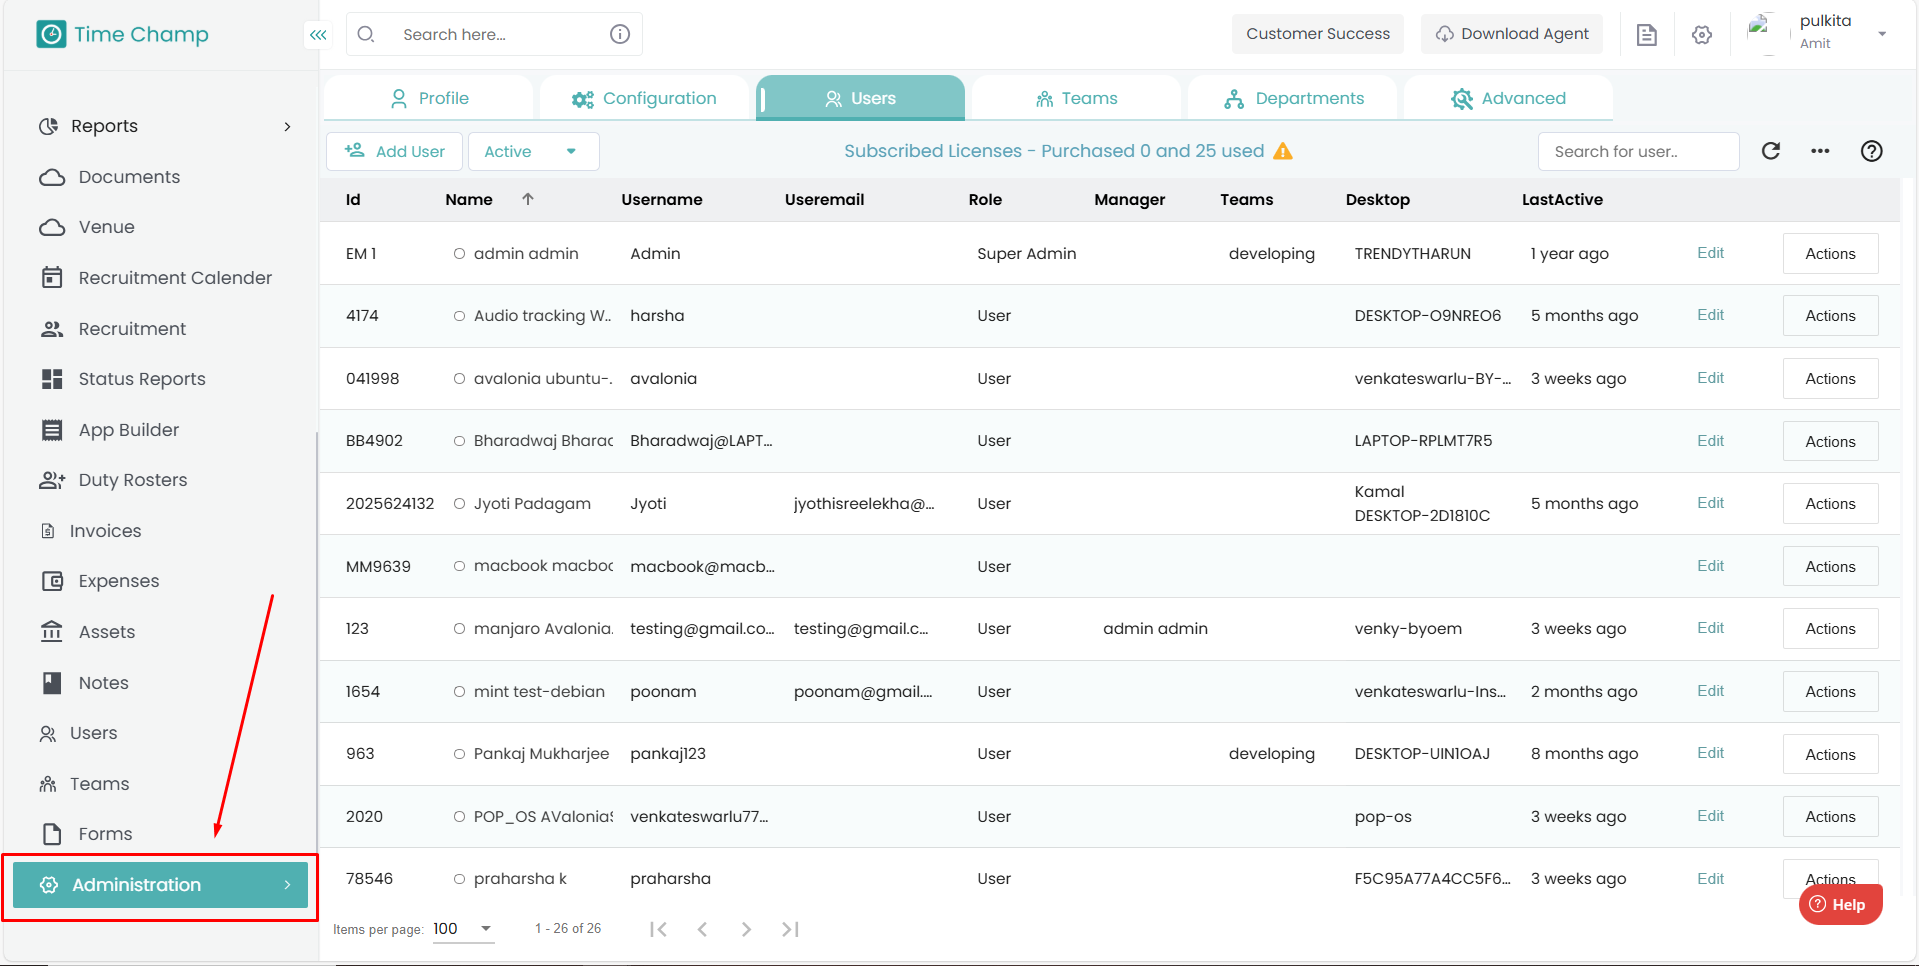Open the Active status filter dropdown
The width and height of the screenshot is (1919, 966).
[x=533, y=152]
